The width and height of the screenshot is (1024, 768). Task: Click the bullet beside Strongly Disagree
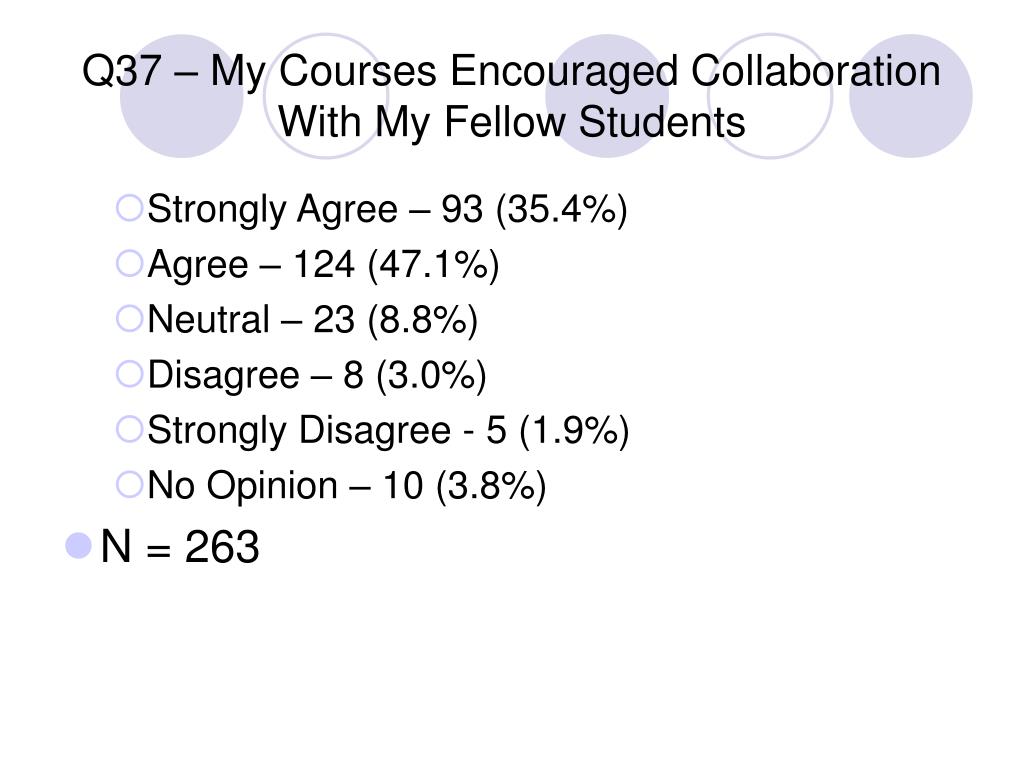click(129, 430)
